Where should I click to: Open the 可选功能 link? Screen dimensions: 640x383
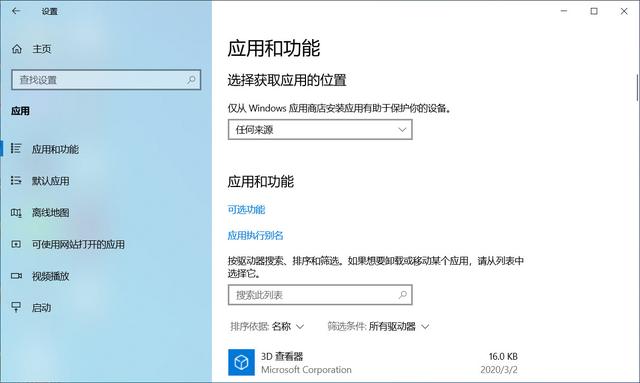pos(246,209)
